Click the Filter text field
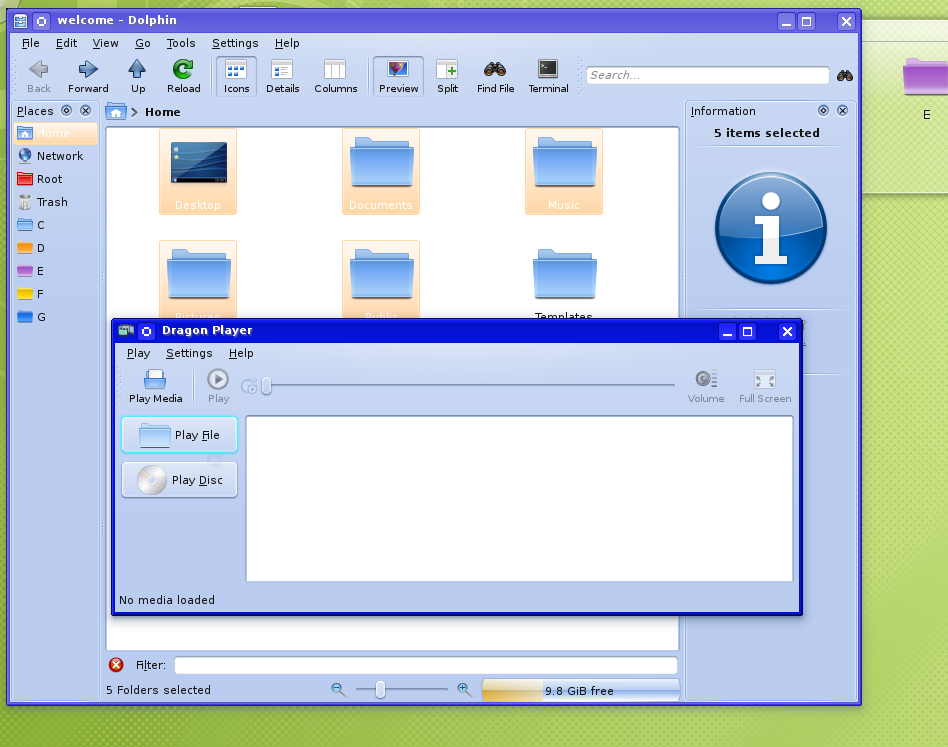 point(426,665)
